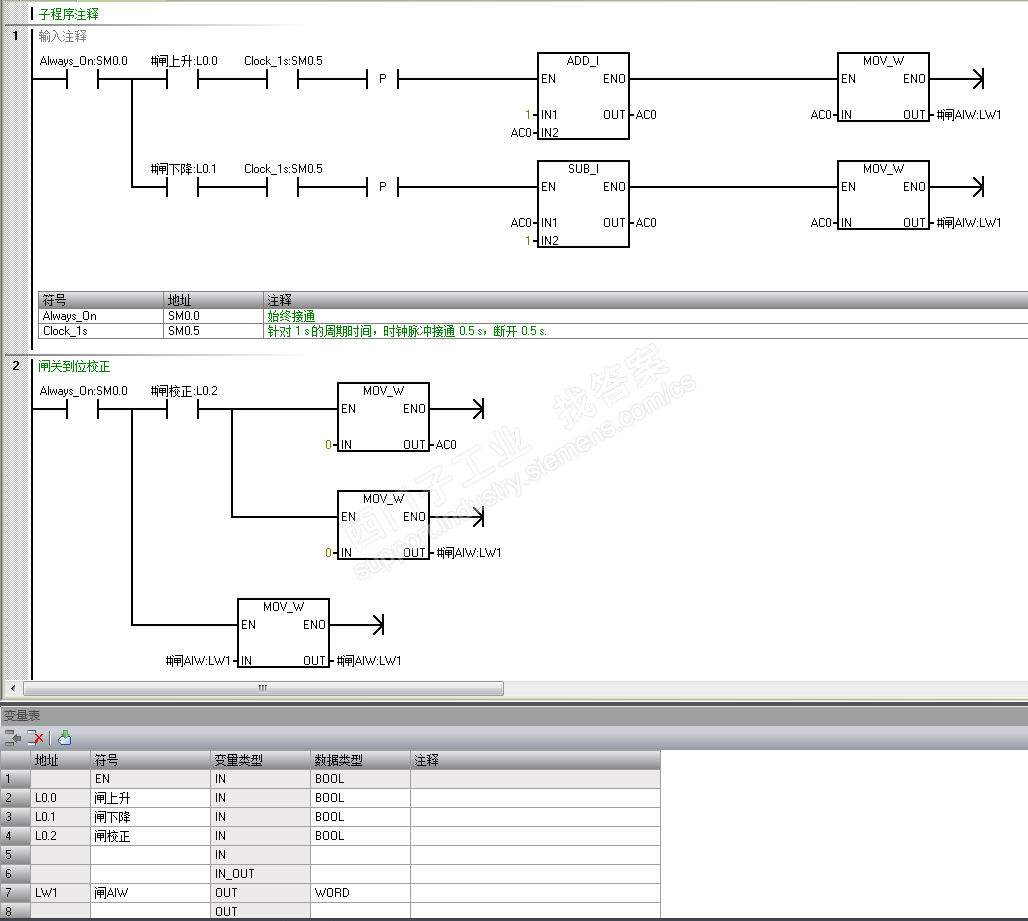Click the 闸关到位校正 network title

(74, 366)
